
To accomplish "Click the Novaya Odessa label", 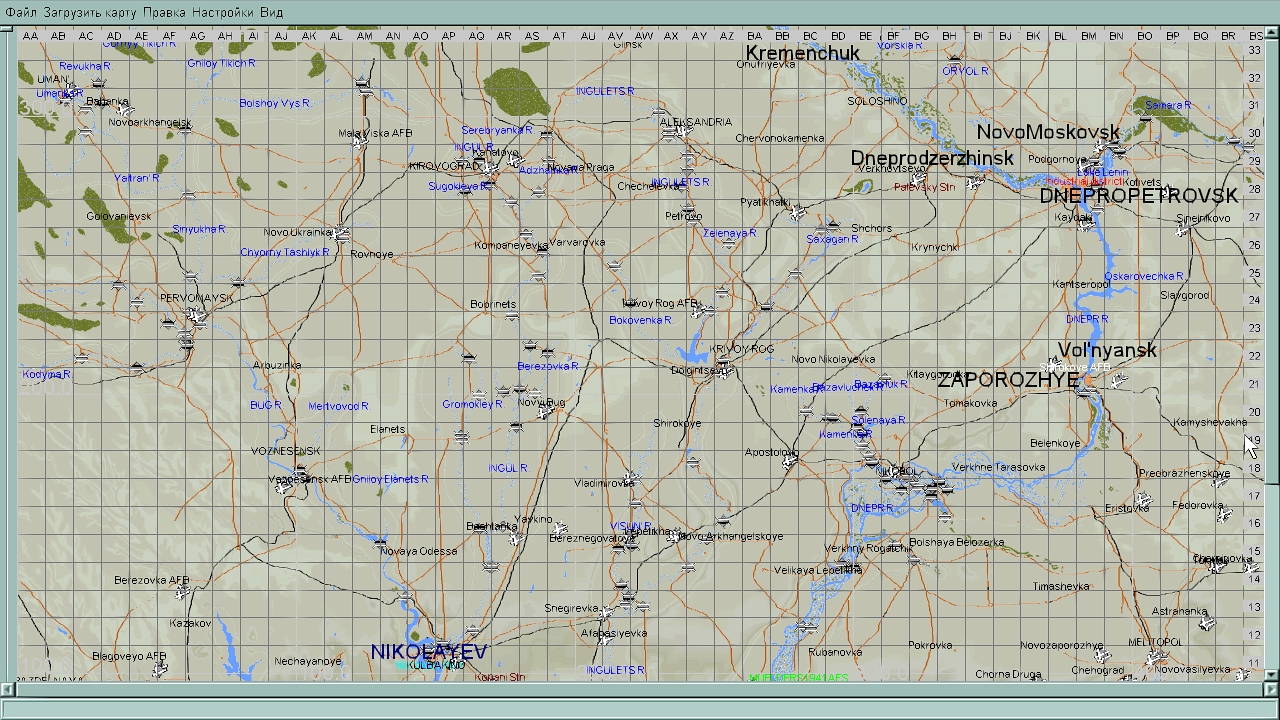I will [x=418, y=551].
